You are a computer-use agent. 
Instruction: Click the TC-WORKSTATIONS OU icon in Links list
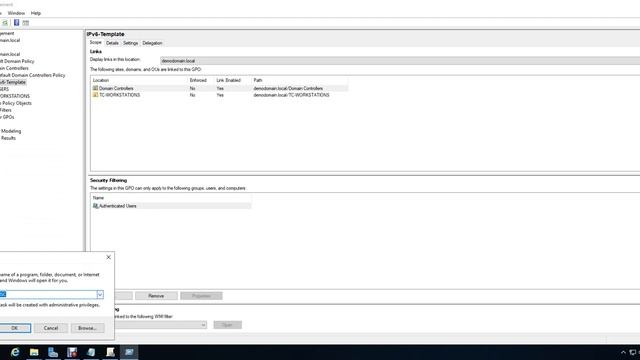pos(95,95)
